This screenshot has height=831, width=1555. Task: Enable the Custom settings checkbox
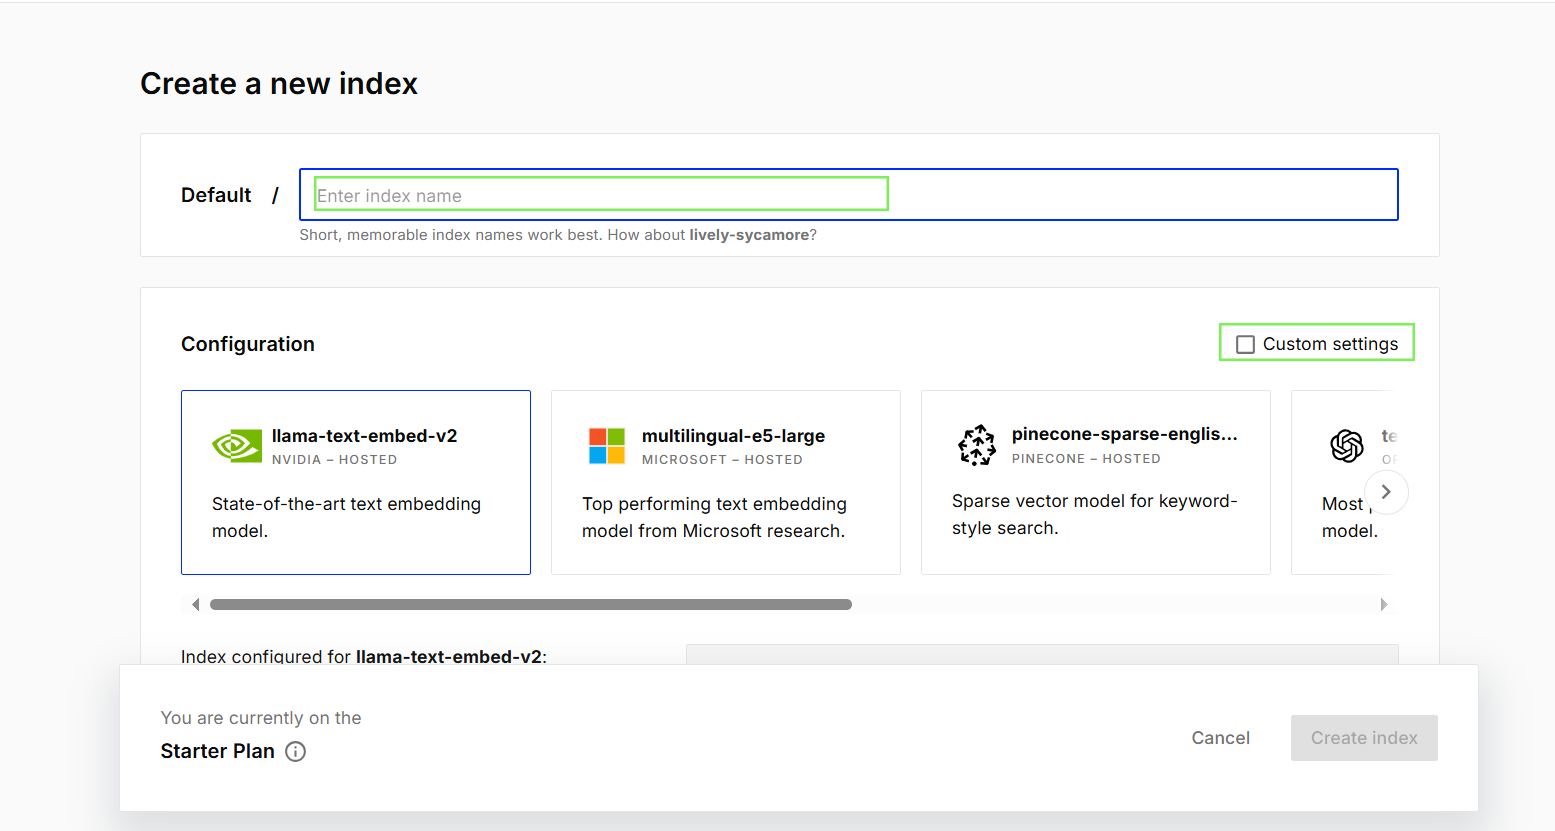pyautogui.click(x=1245, y=344)
